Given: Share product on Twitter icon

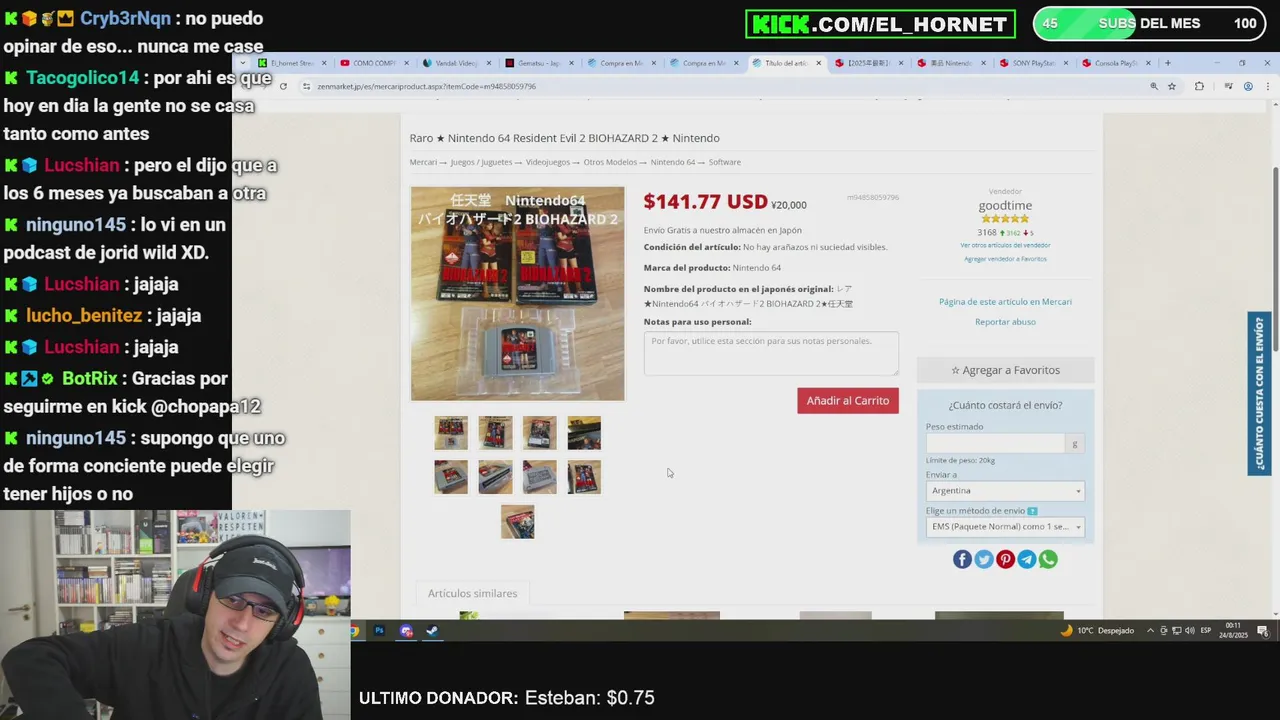Looking at the screenshot, I should pos(984,559).
